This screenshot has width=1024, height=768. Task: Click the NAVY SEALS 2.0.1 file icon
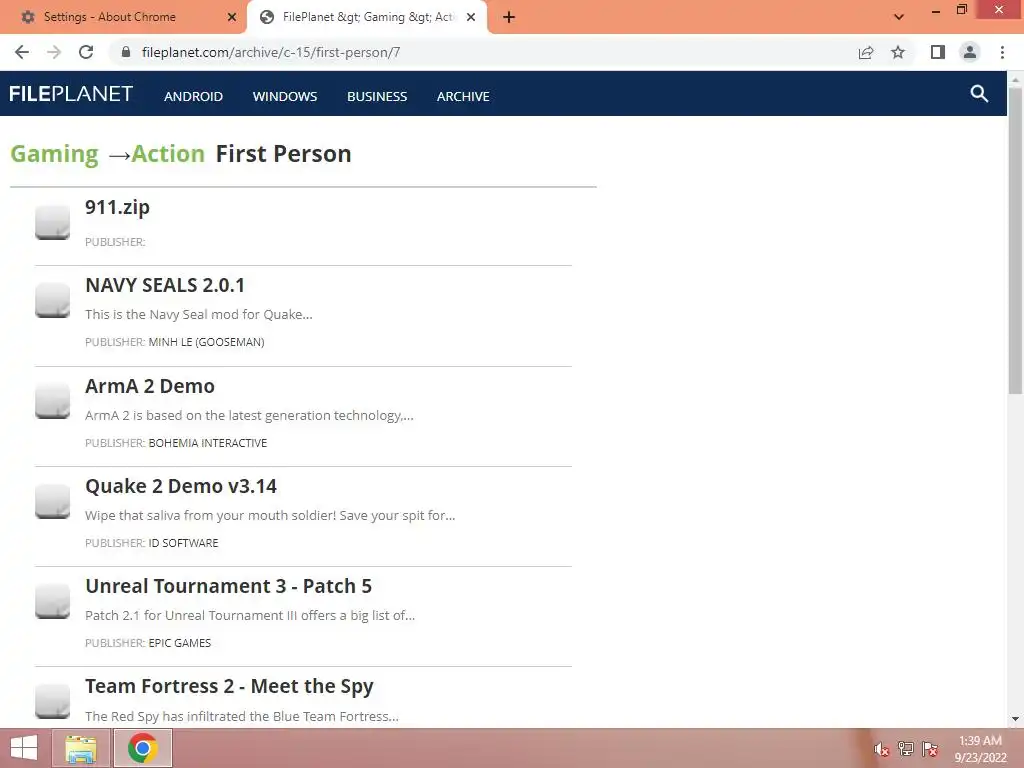coord(52,300)
